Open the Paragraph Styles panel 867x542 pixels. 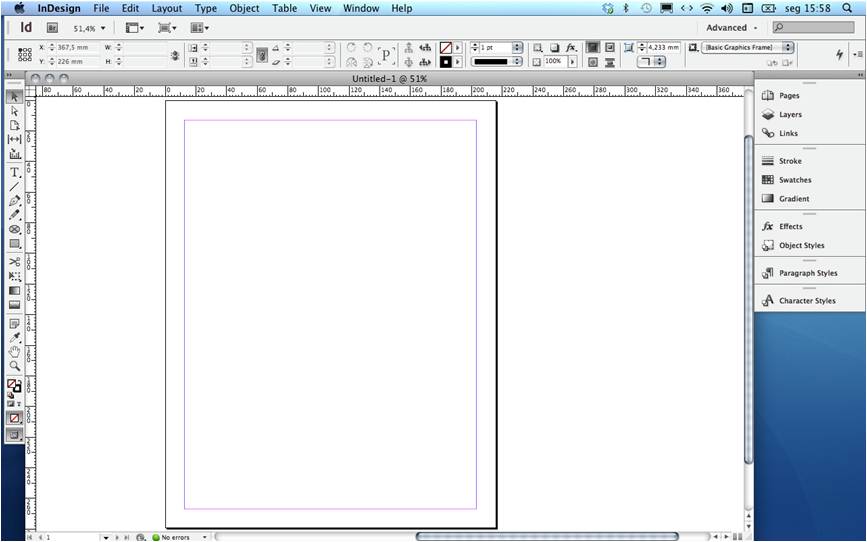(x=809, y=273)
